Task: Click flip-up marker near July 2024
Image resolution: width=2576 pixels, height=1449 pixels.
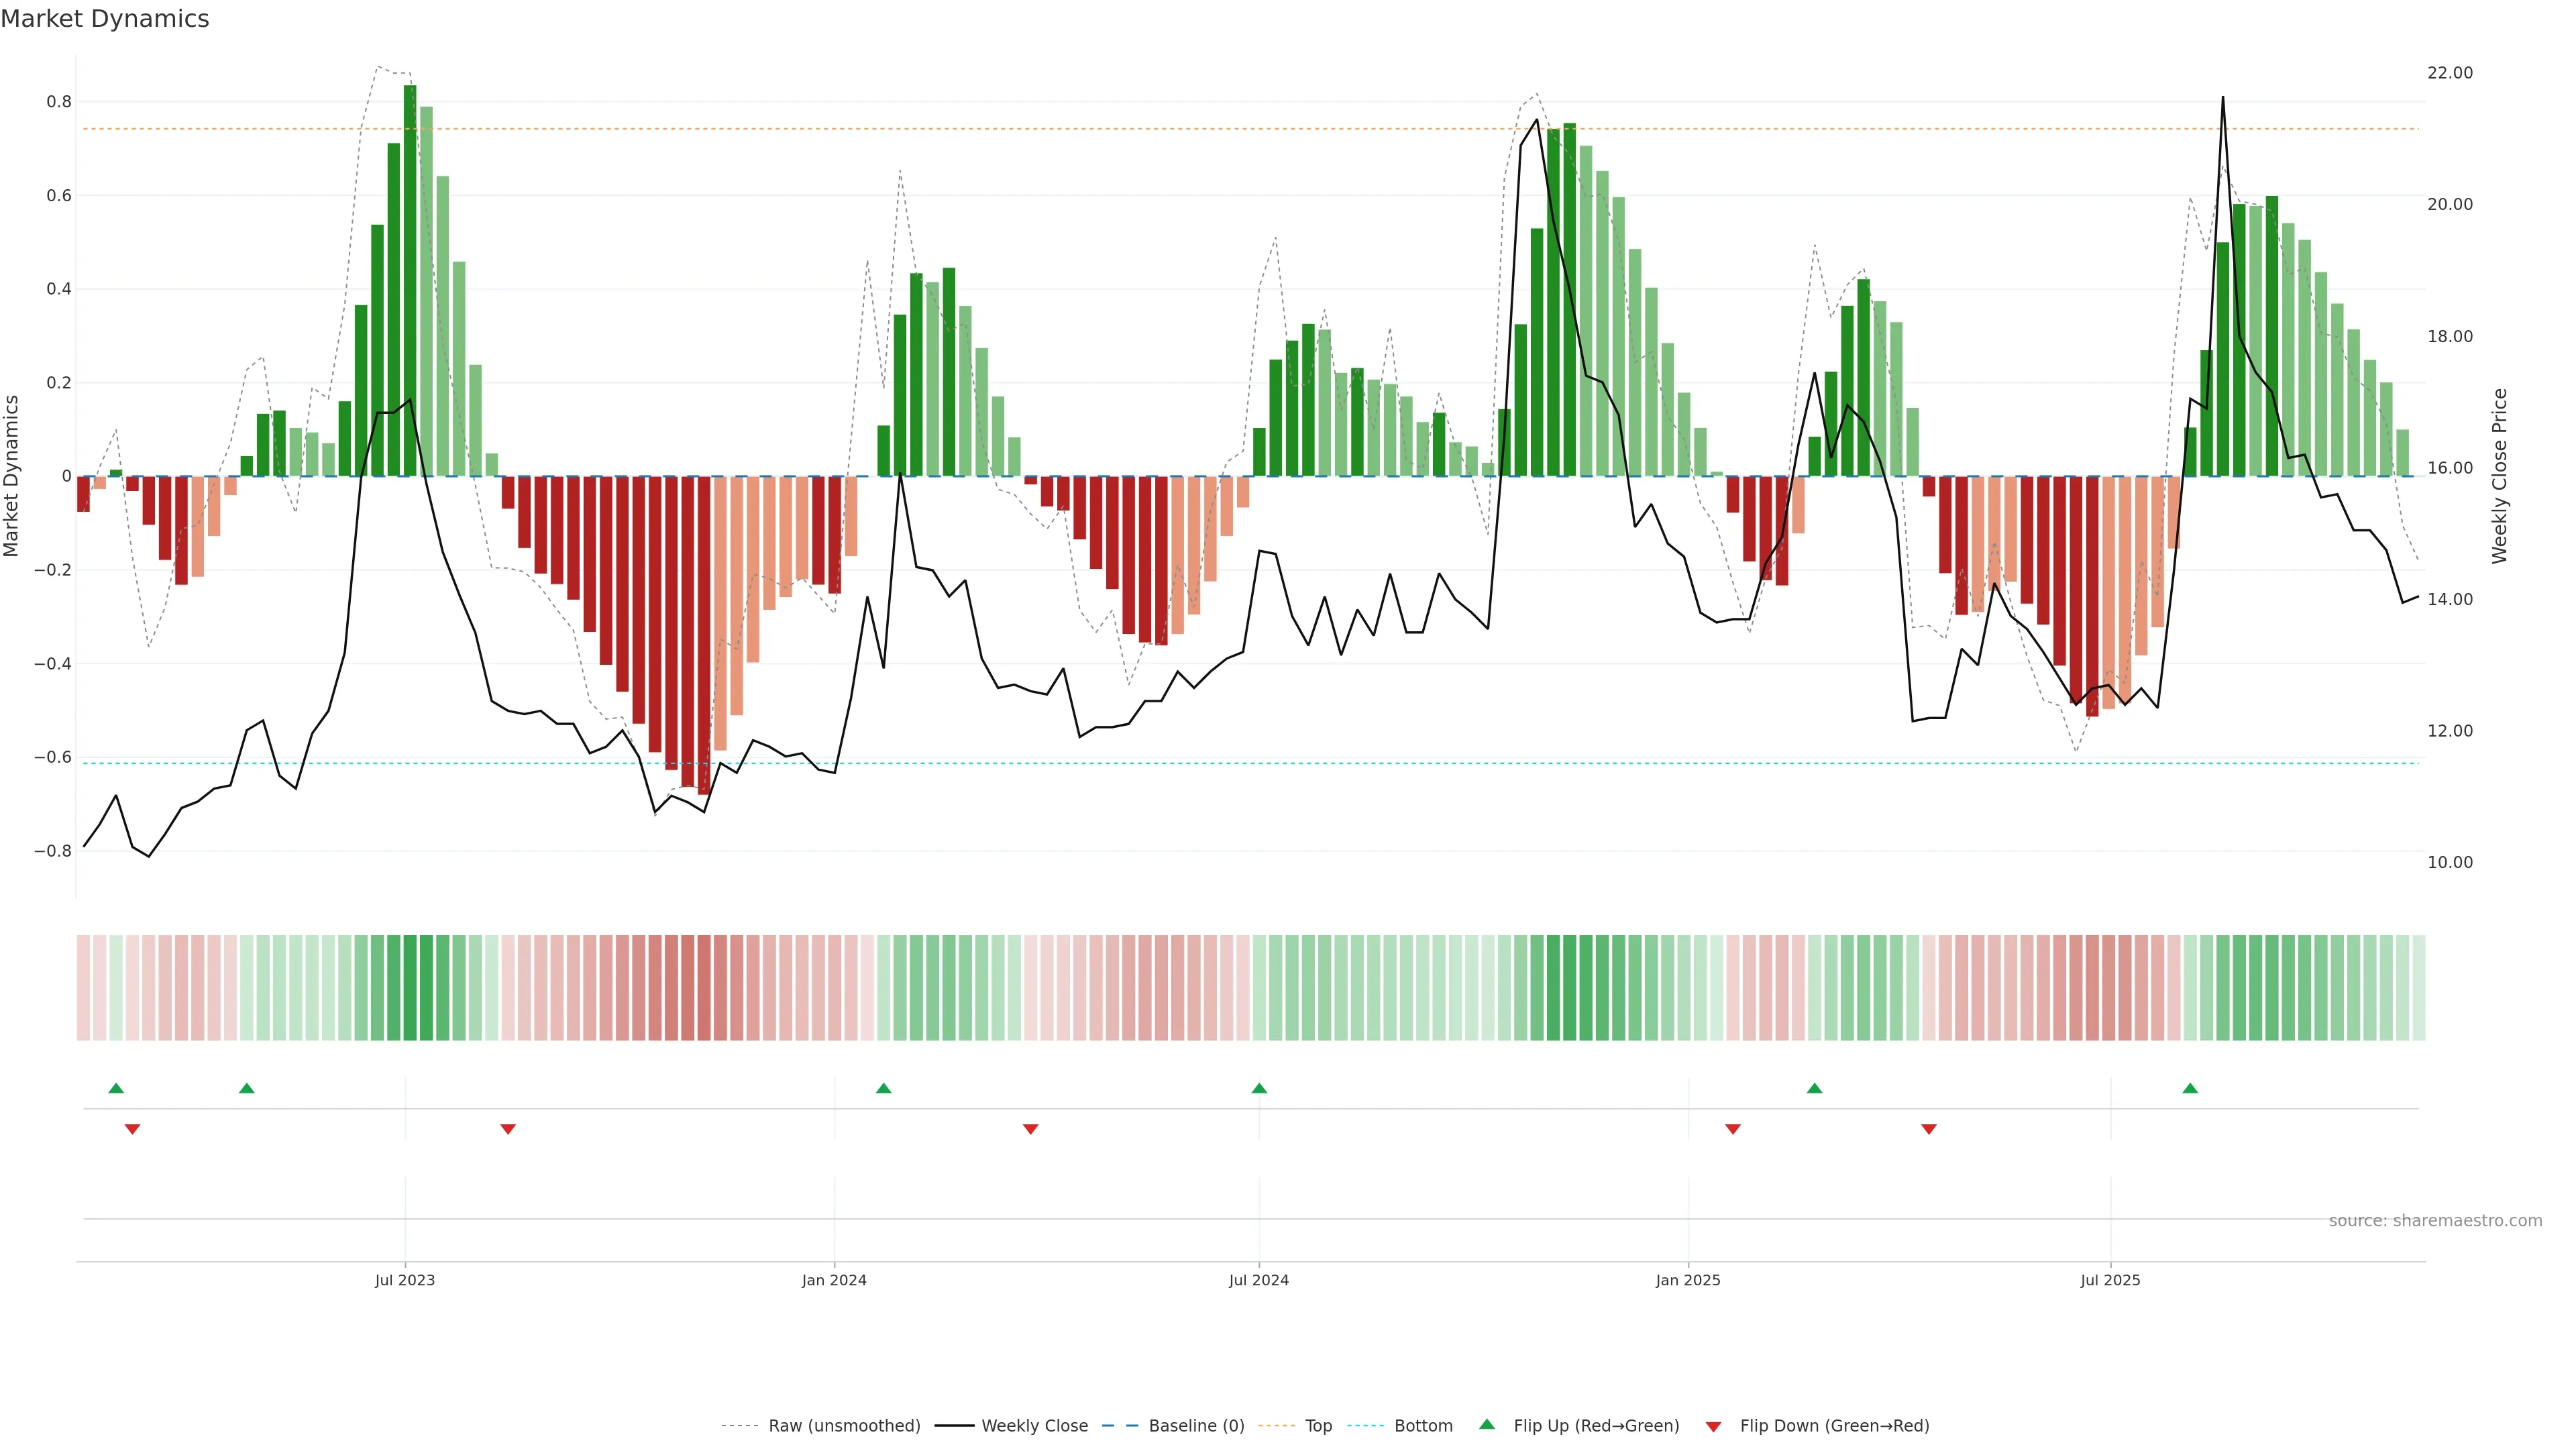Action: [1259, 1088]
